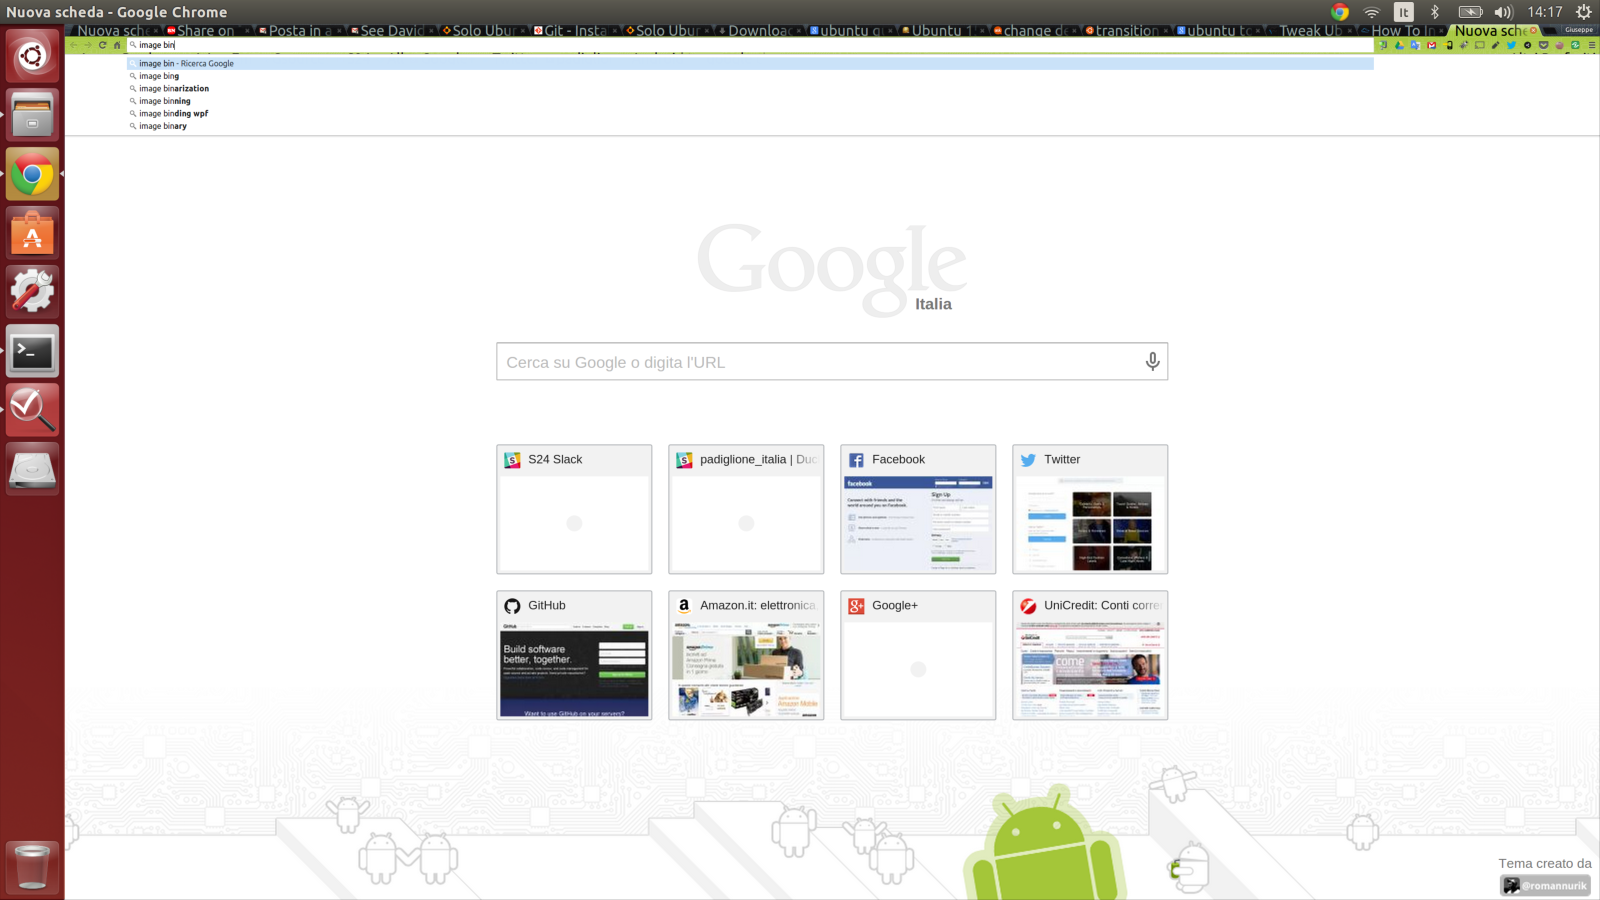This screenshot has height=900, width=1600.
Task: Click the 14:17 clock in top panel
Action: tap(1545, 12)
